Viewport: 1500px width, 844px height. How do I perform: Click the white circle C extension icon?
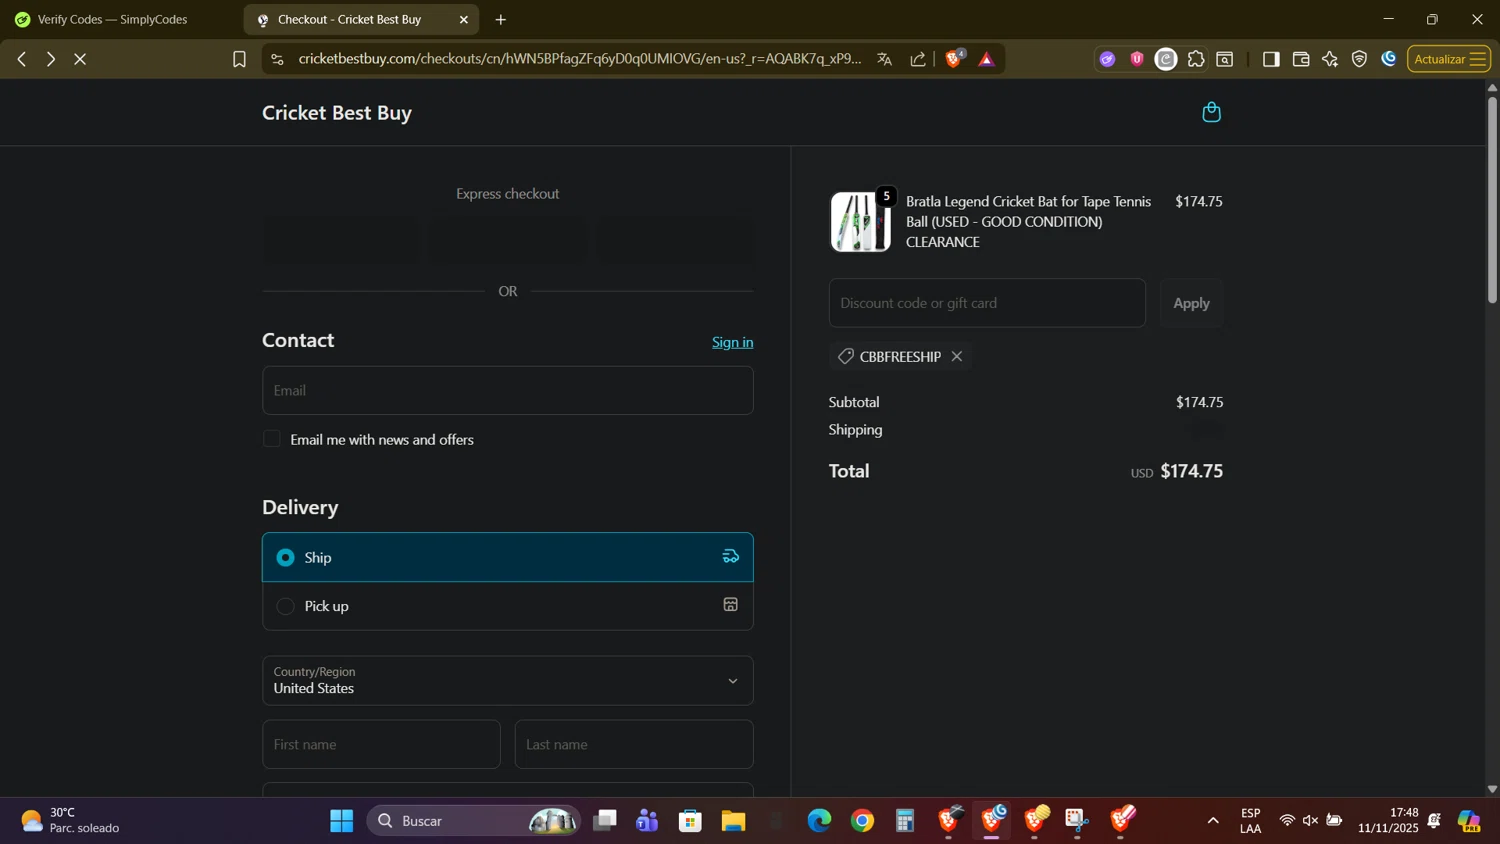pos(1166,59)
